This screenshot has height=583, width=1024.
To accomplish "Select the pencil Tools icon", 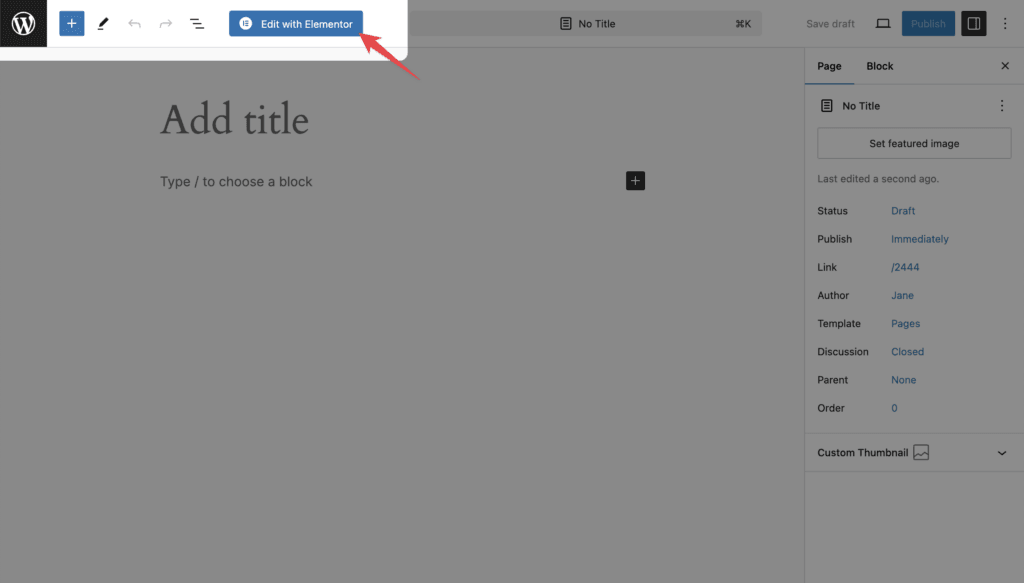I will point(103,24).
